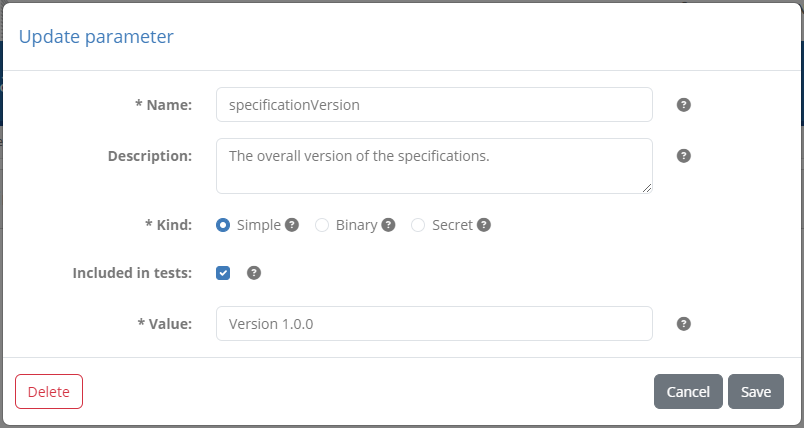
Task: Focus the Value field showing Version 1.0.0
Action: [434, 323]
